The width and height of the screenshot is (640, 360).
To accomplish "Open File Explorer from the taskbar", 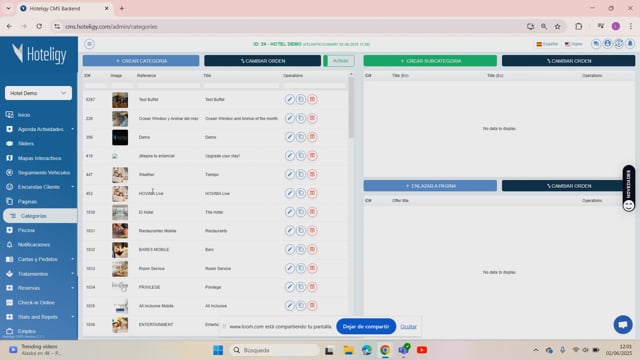I will 348,350.
